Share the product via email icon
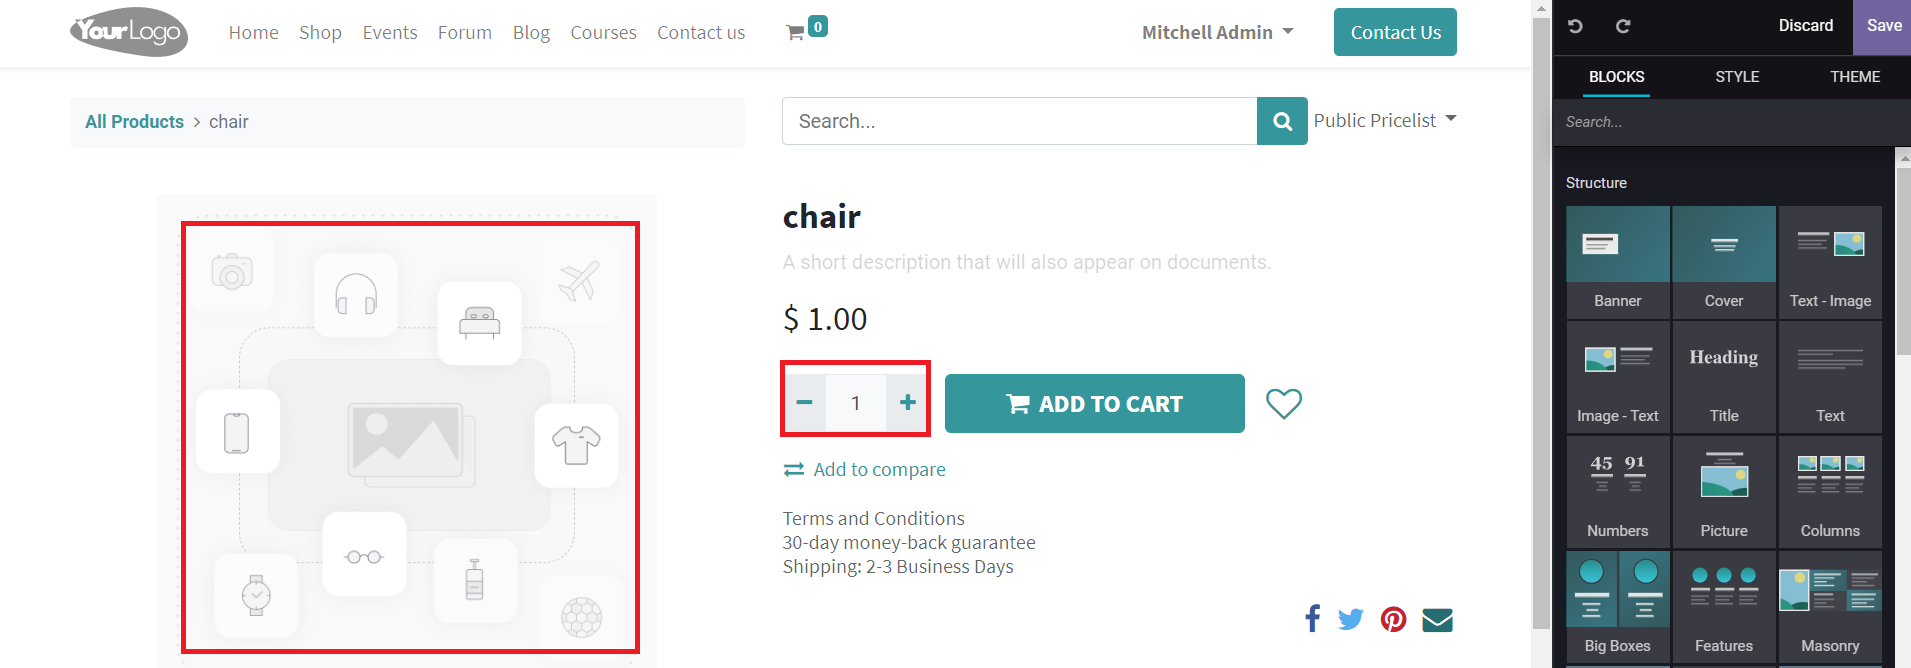This screenshot has width=1911, height=668. coord(1436,619)
